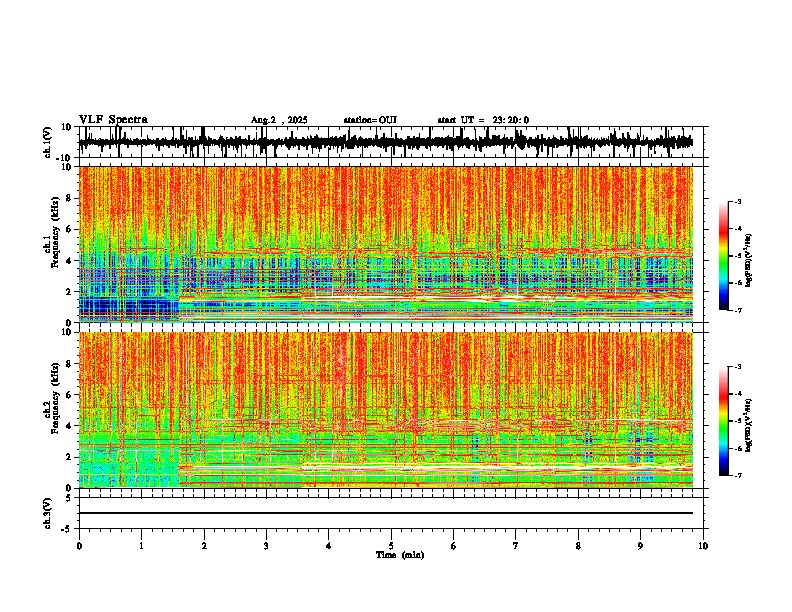Click the ch.1 spectrogram color scale bar
Image resolution: width=792 pixels, height=612 pixels.
click(x=724, y=256)
